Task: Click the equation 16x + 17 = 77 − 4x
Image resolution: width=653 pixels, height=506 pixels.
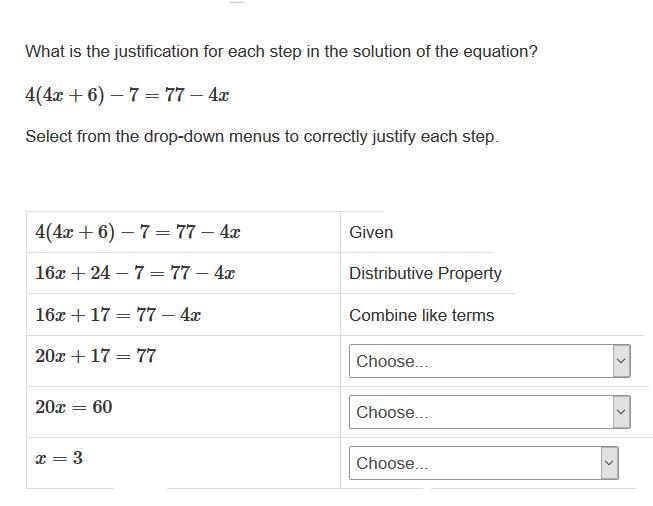Action: point(118,315)
